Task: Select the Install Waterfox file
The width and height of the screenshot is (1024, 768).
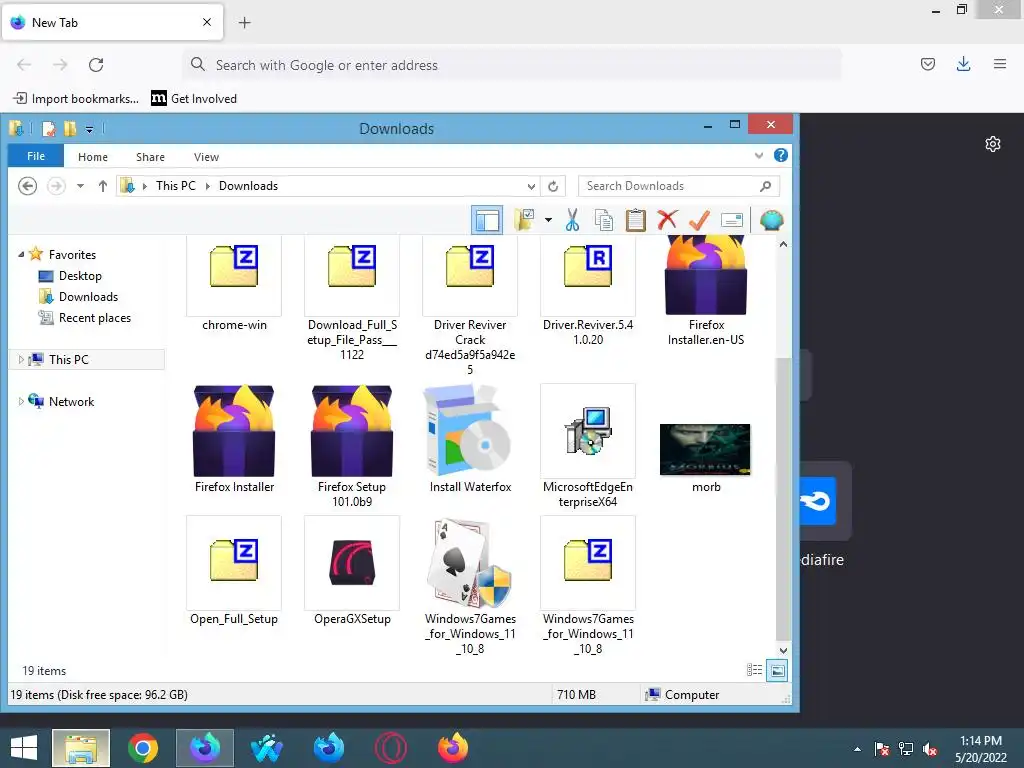Action: 470,439
